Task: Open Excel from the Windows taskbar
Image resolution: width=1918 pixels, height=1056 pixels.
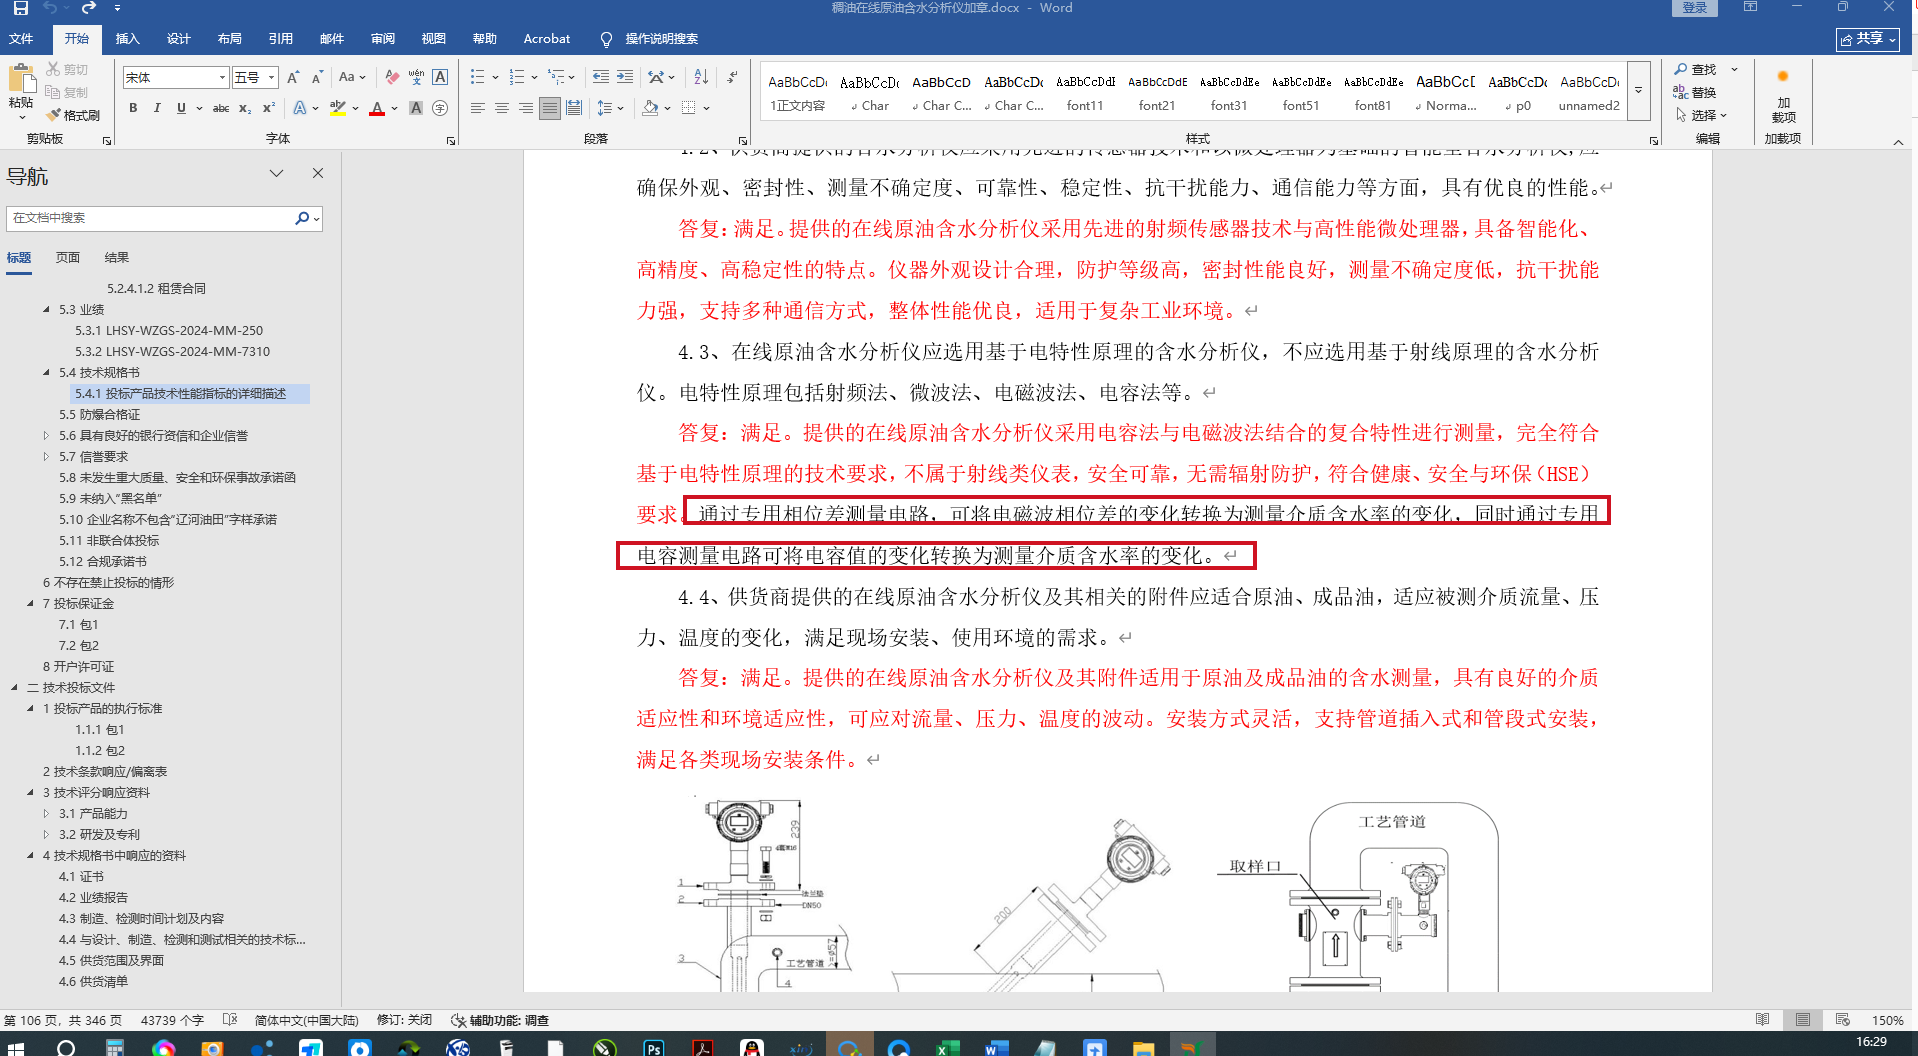Action: [x=948, y=1047]
